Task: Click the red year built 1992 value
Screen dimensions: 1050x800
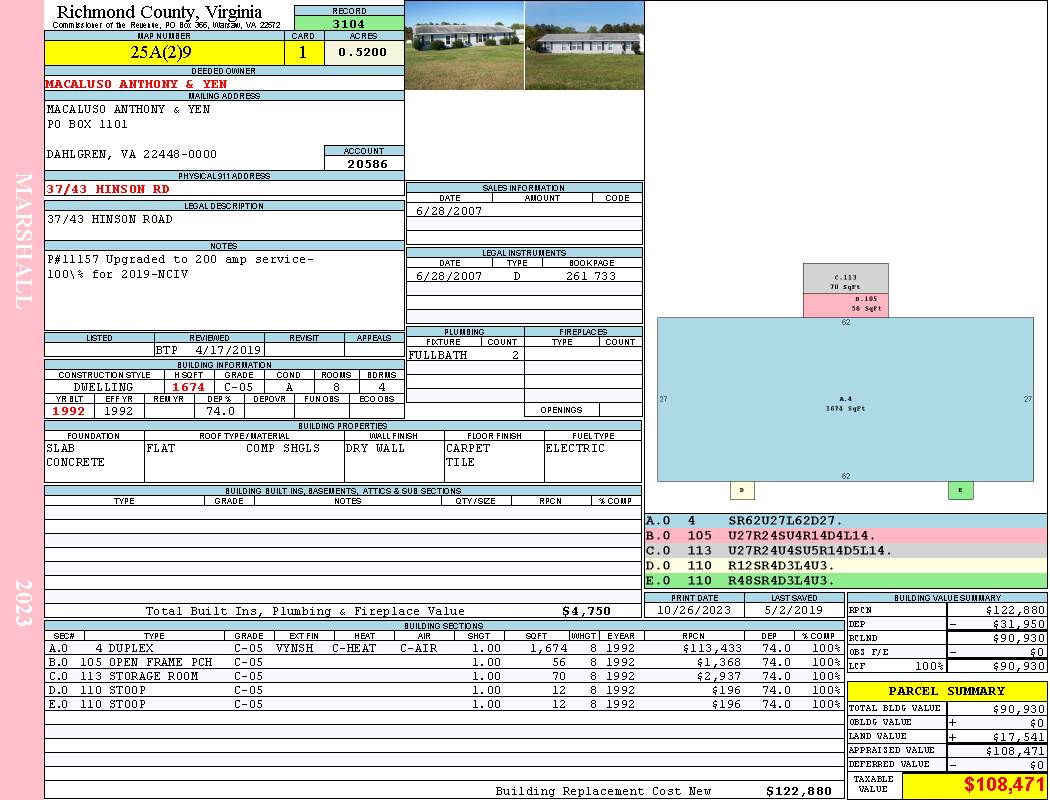Action: (69, 411)
